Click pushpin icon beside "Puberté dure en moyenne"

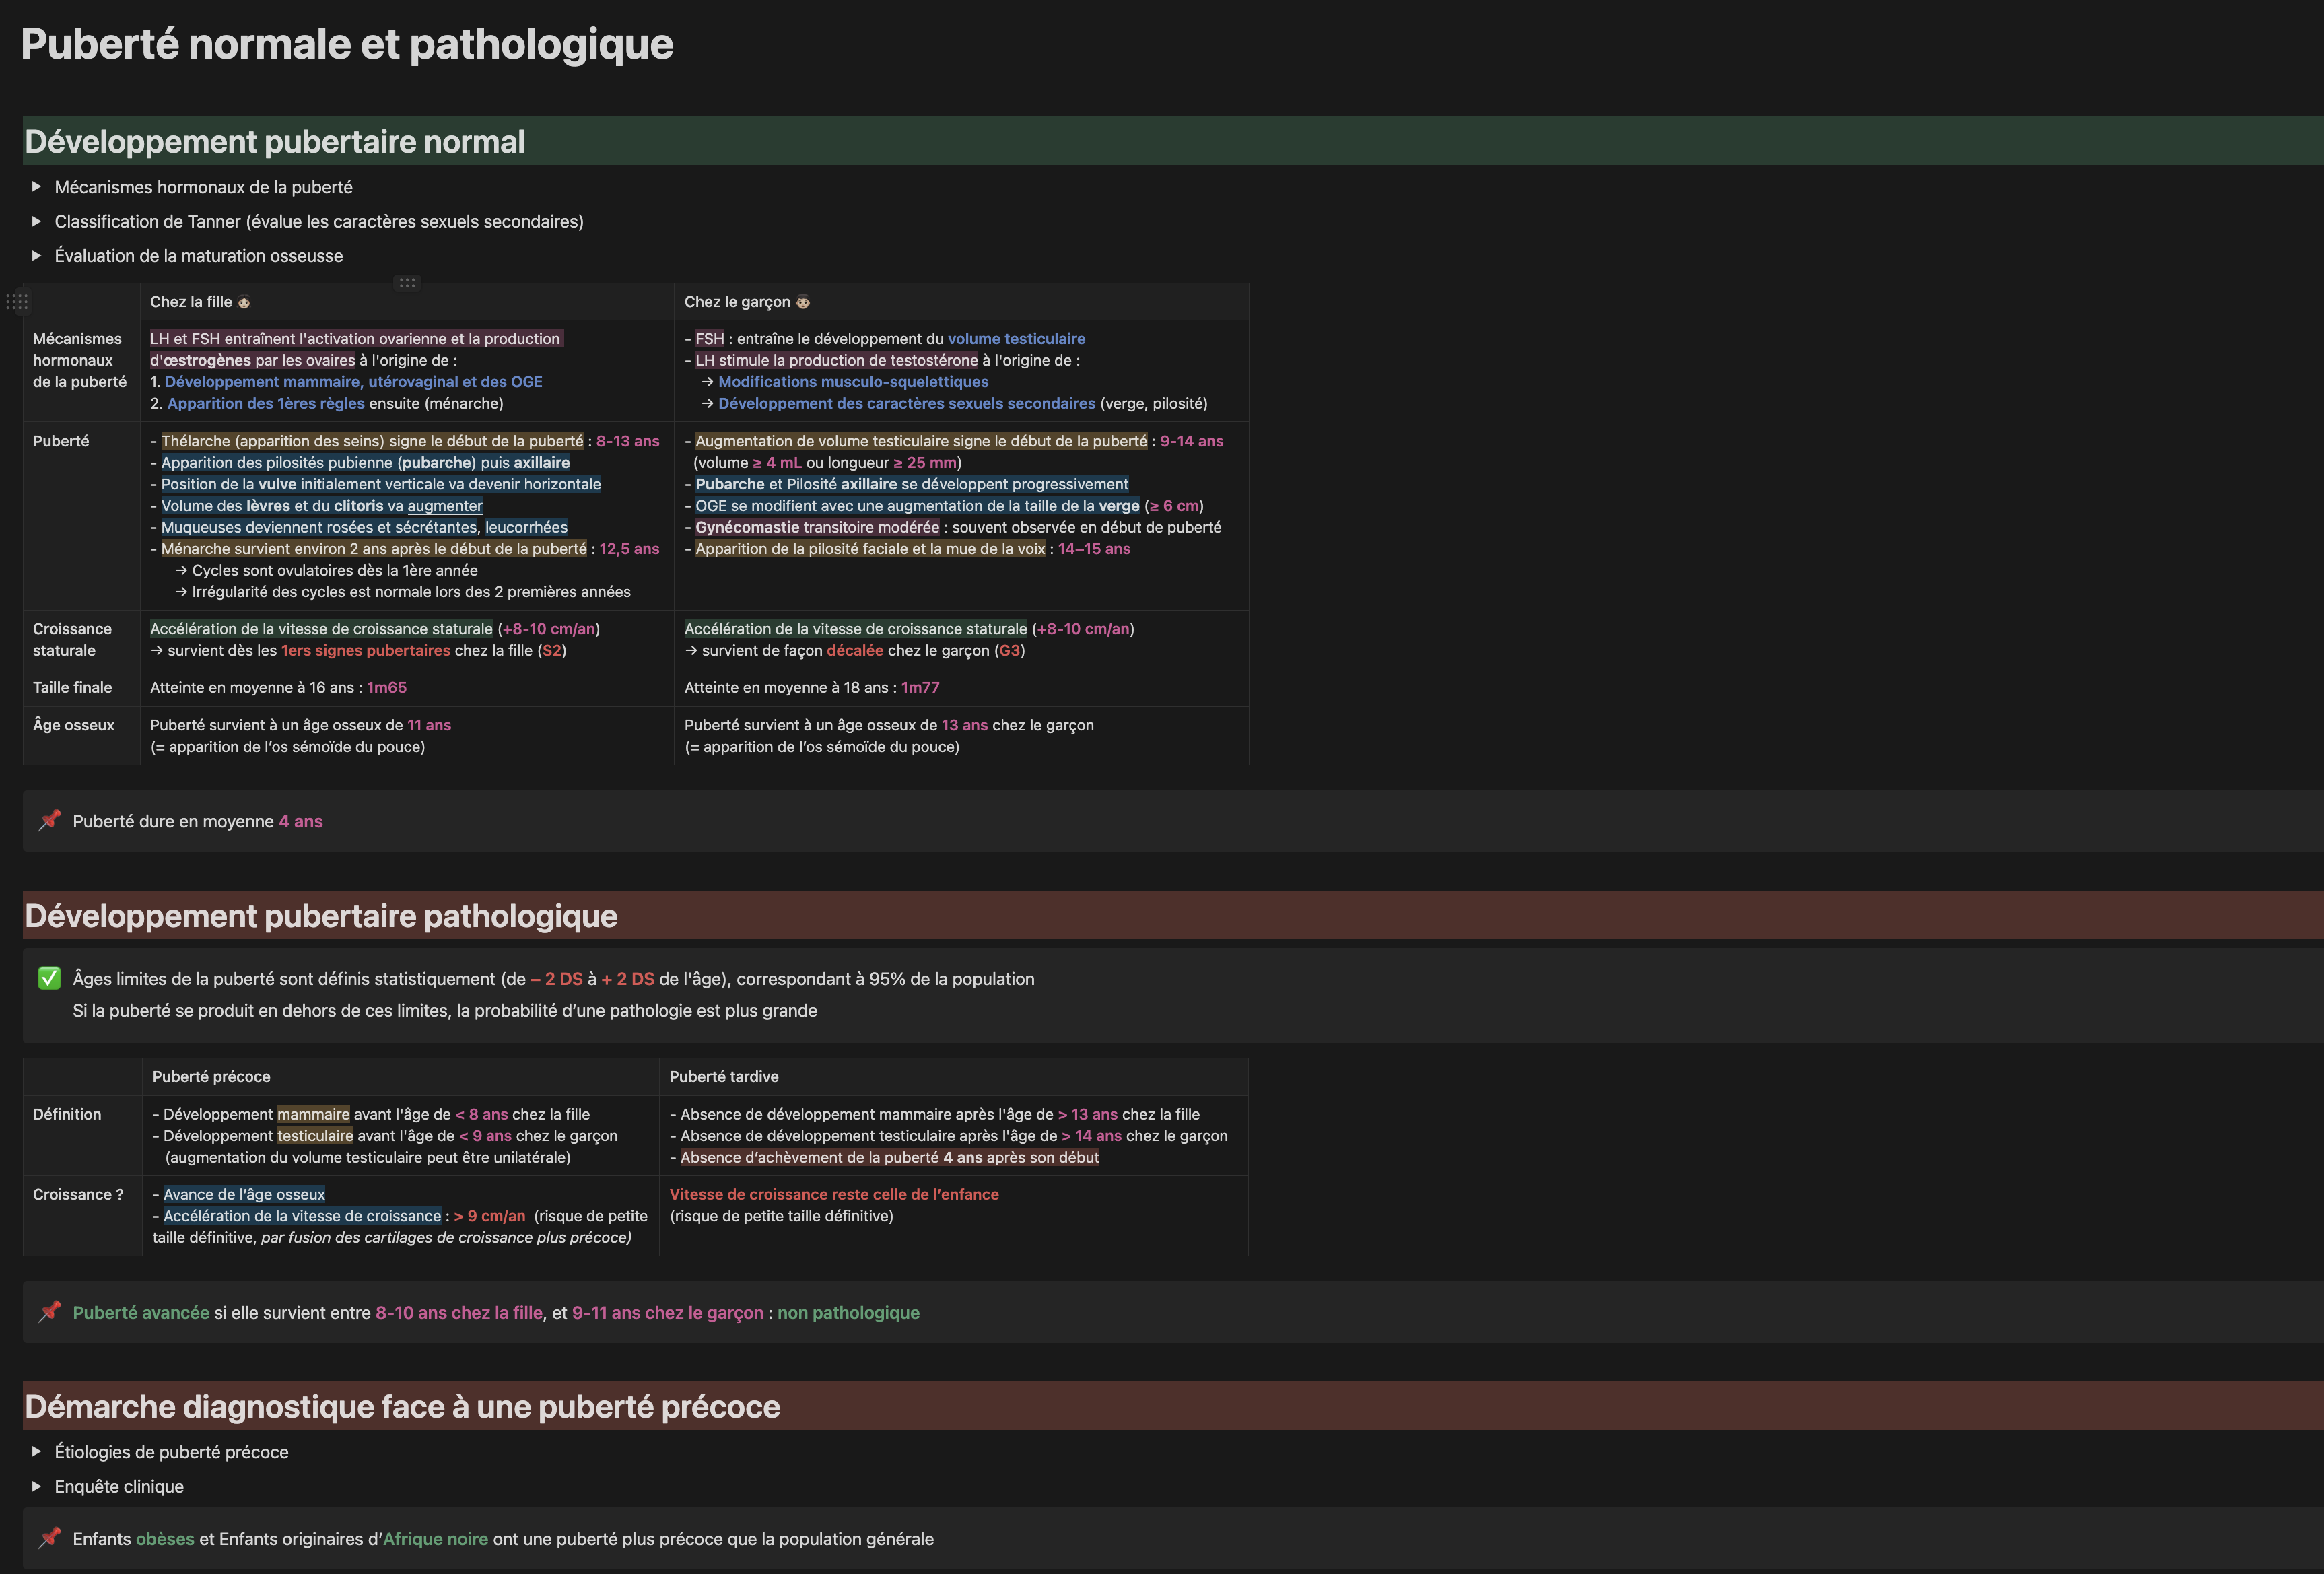tap(49, 820)
